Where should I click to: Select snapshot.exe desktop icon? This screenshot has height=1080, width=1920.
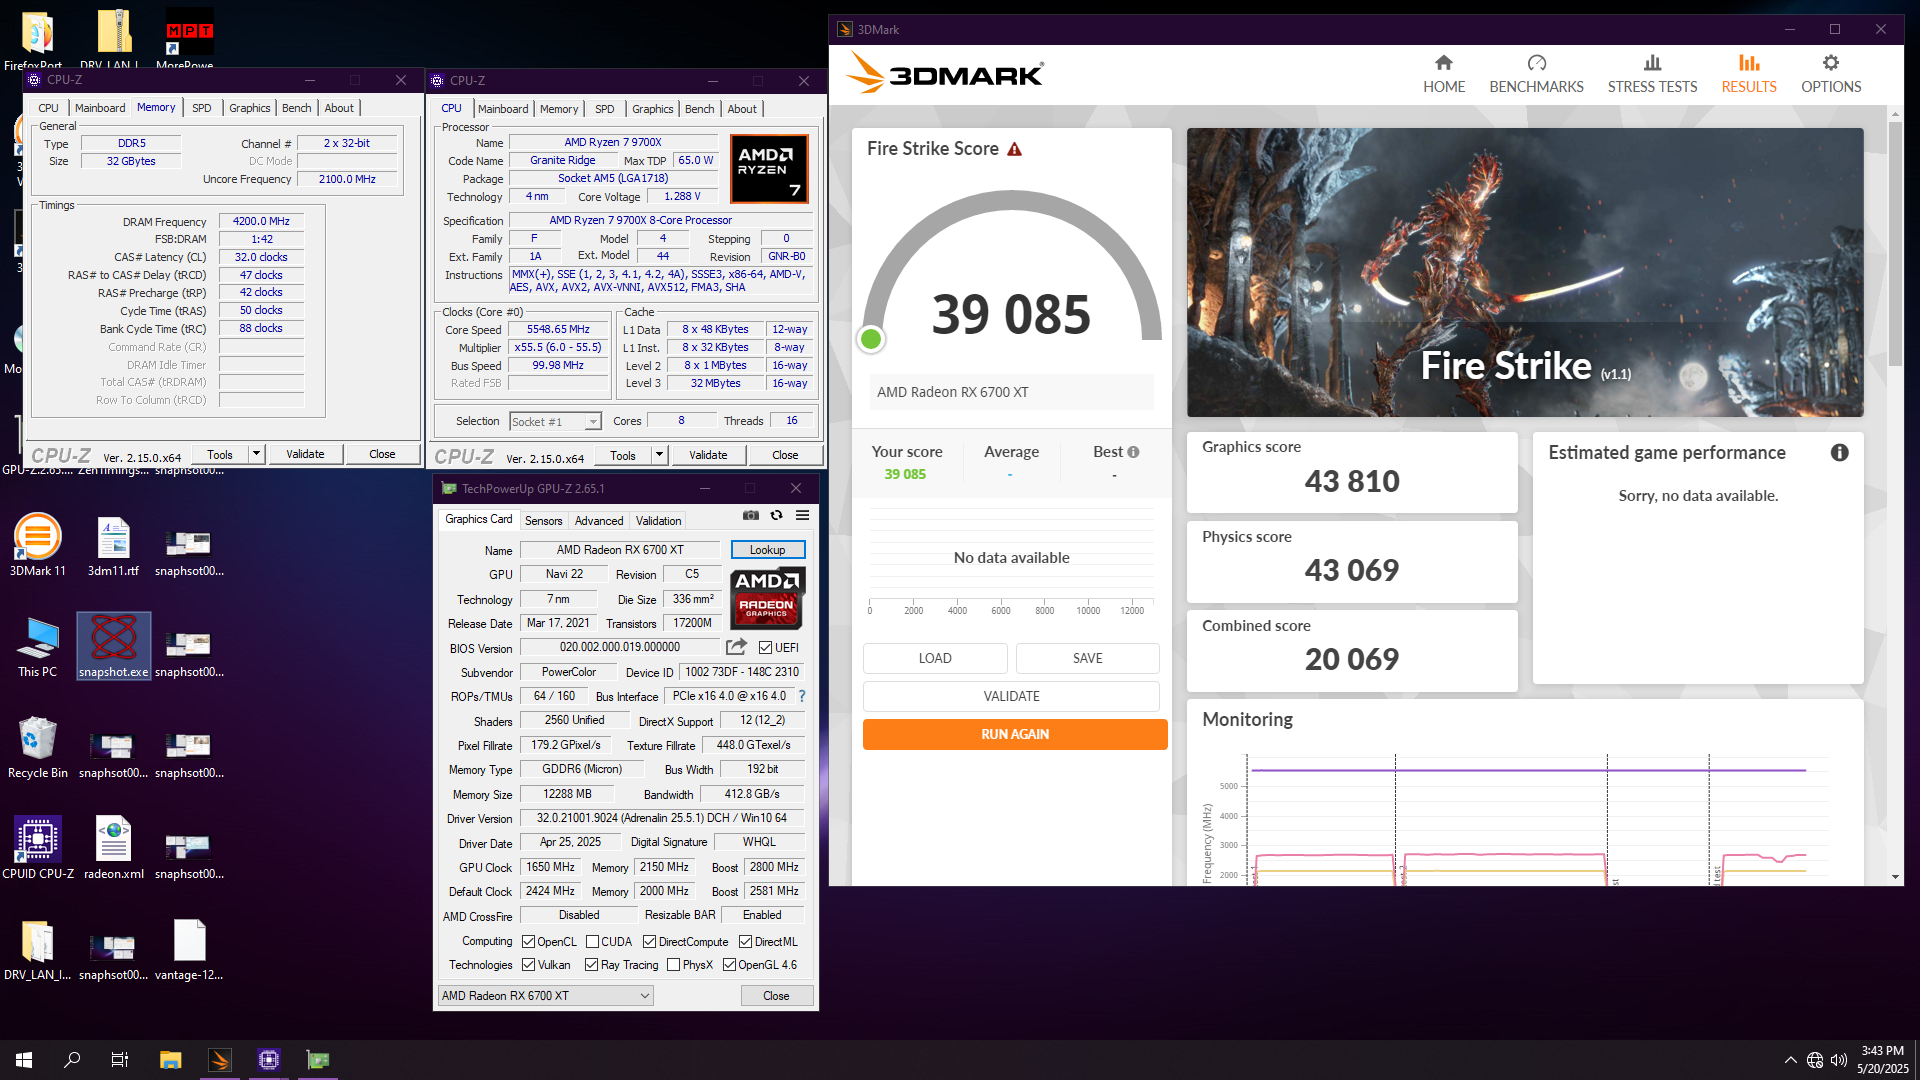pyautogui.click(x=114, y=646)
